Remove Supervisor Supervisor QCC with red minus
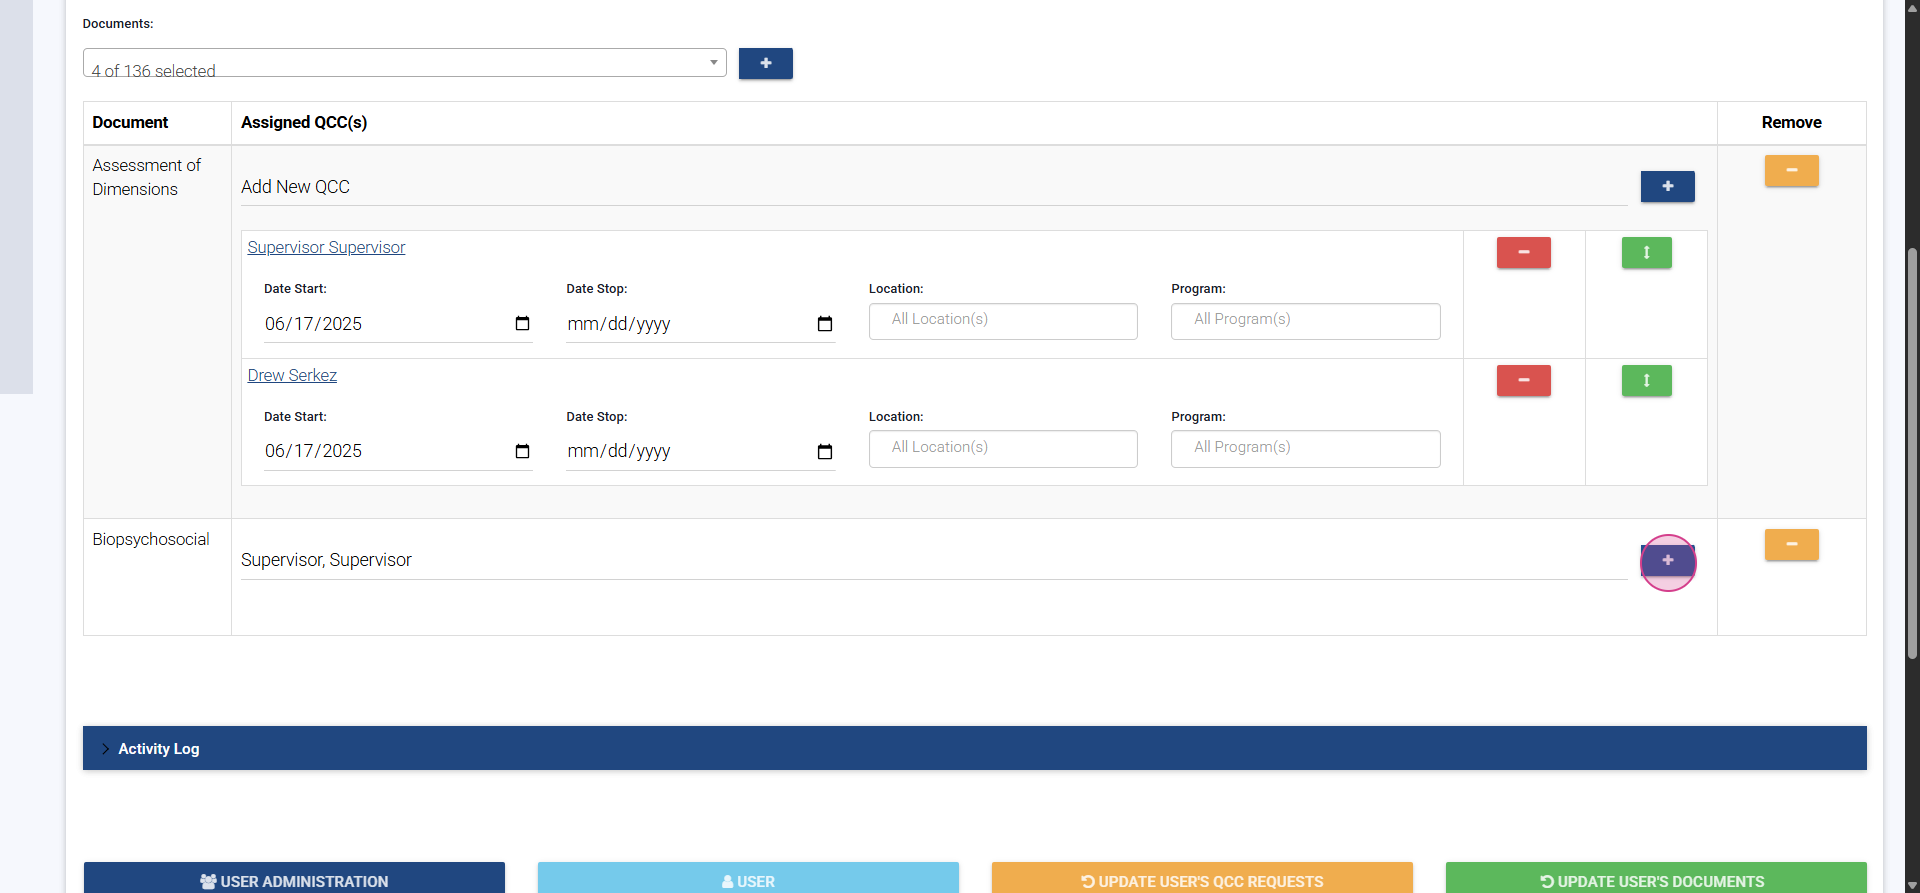 pyautogui.click(x=1522, y=252)
